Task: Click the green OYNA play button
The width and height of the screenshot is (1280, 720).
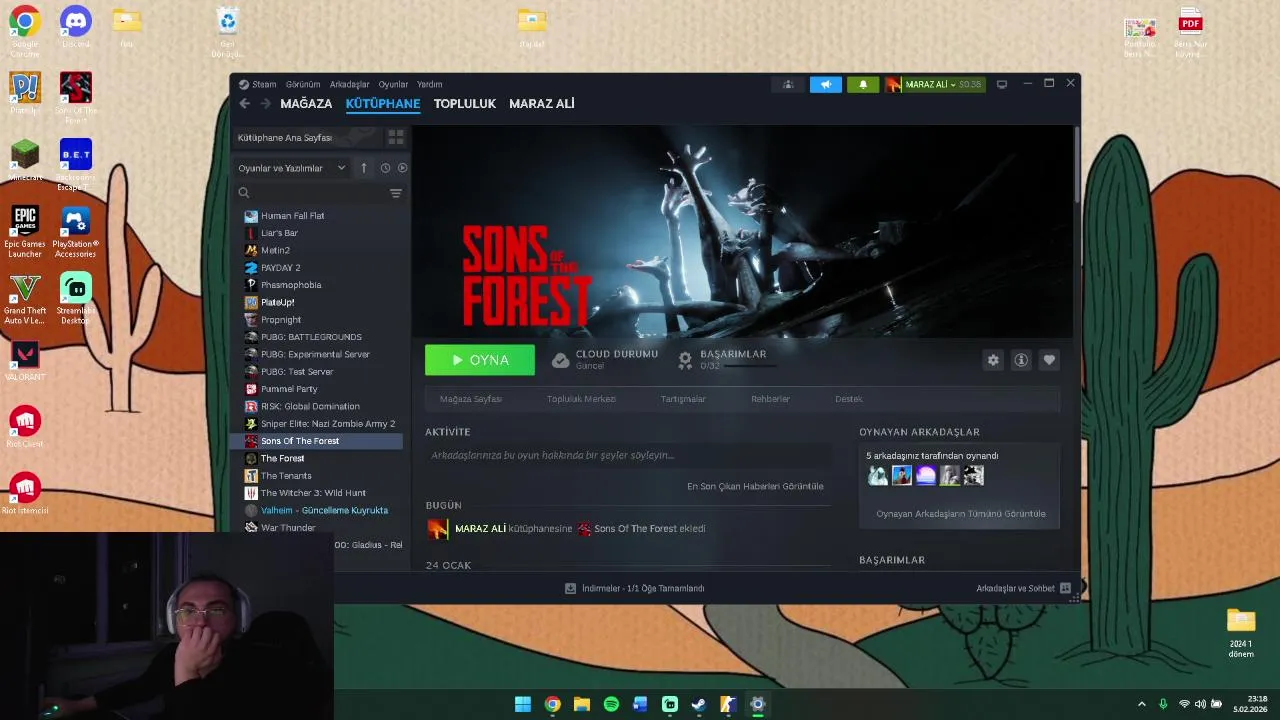Action: click(480, 360)
